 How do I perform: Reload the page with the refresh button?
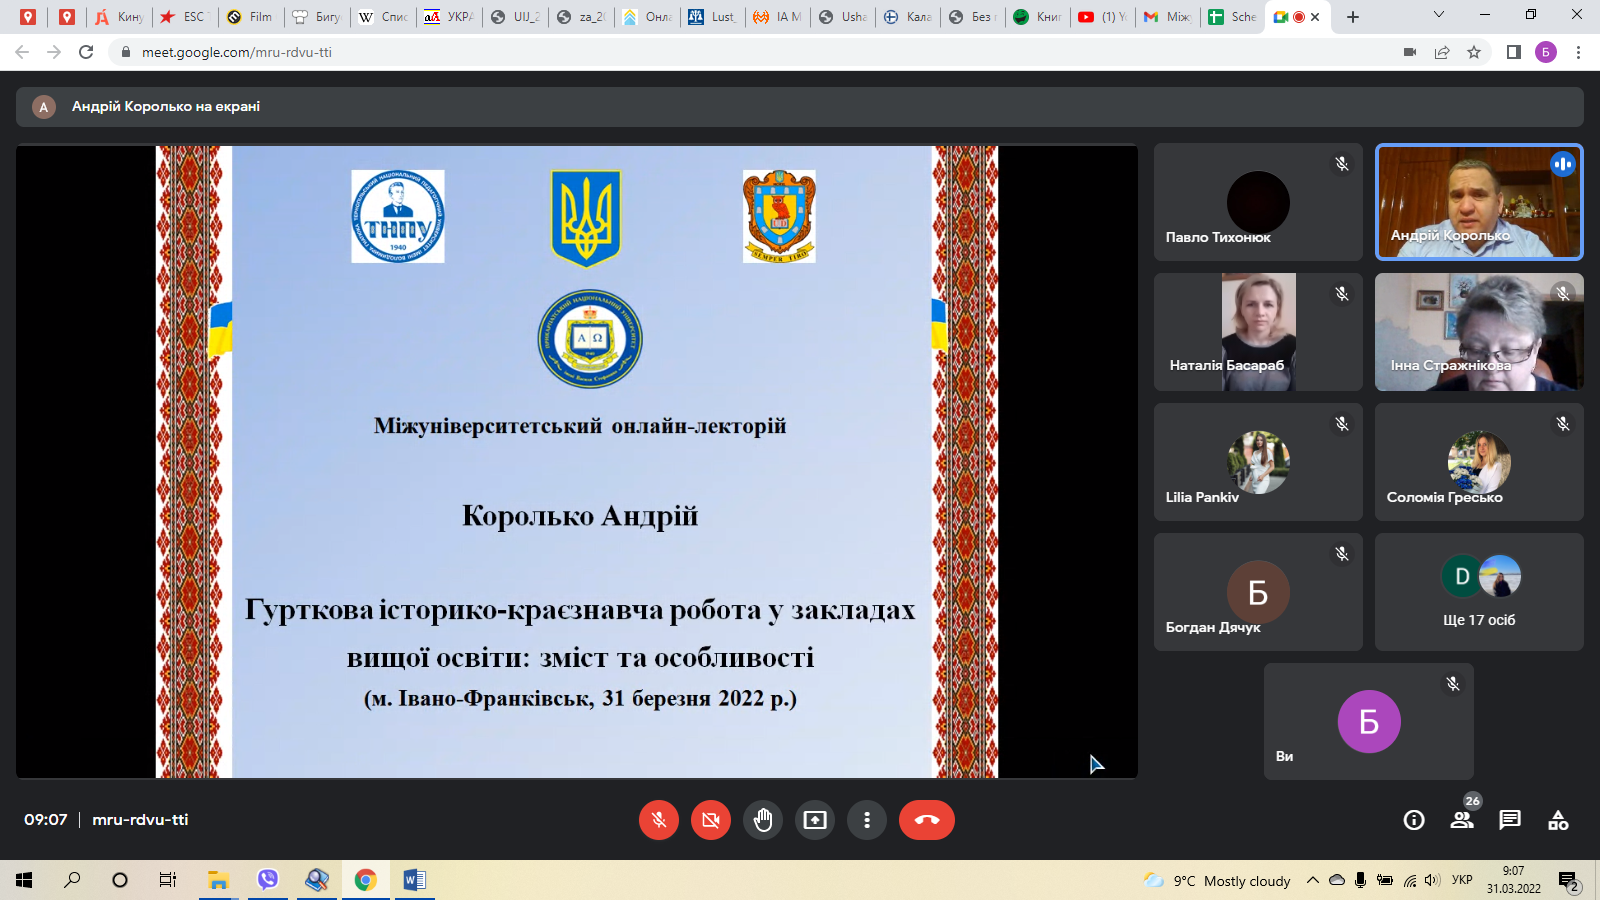click(x=86, y=52)
